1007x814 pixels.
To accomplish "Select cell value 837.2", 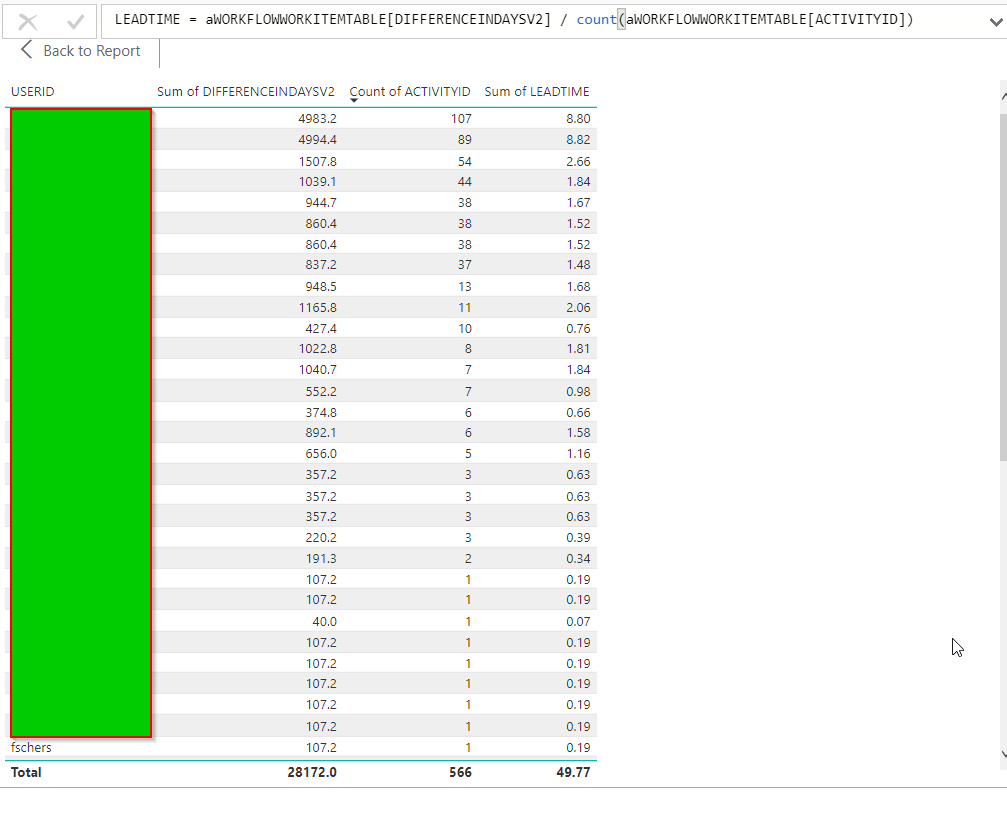I will point(321,264).
